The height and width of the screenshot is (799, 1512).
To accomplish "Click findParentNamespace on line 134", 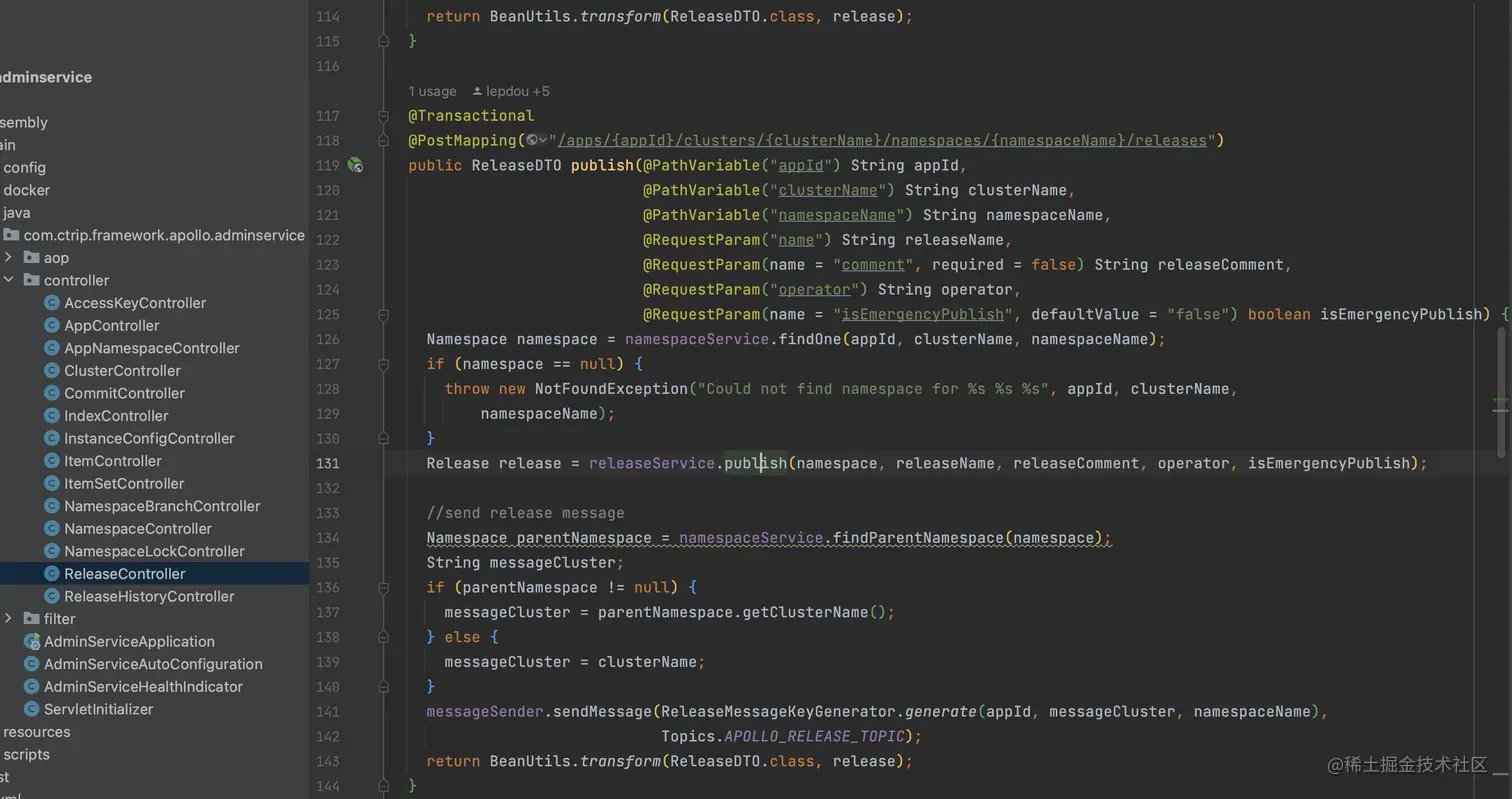I will click(x=917, y=538).
